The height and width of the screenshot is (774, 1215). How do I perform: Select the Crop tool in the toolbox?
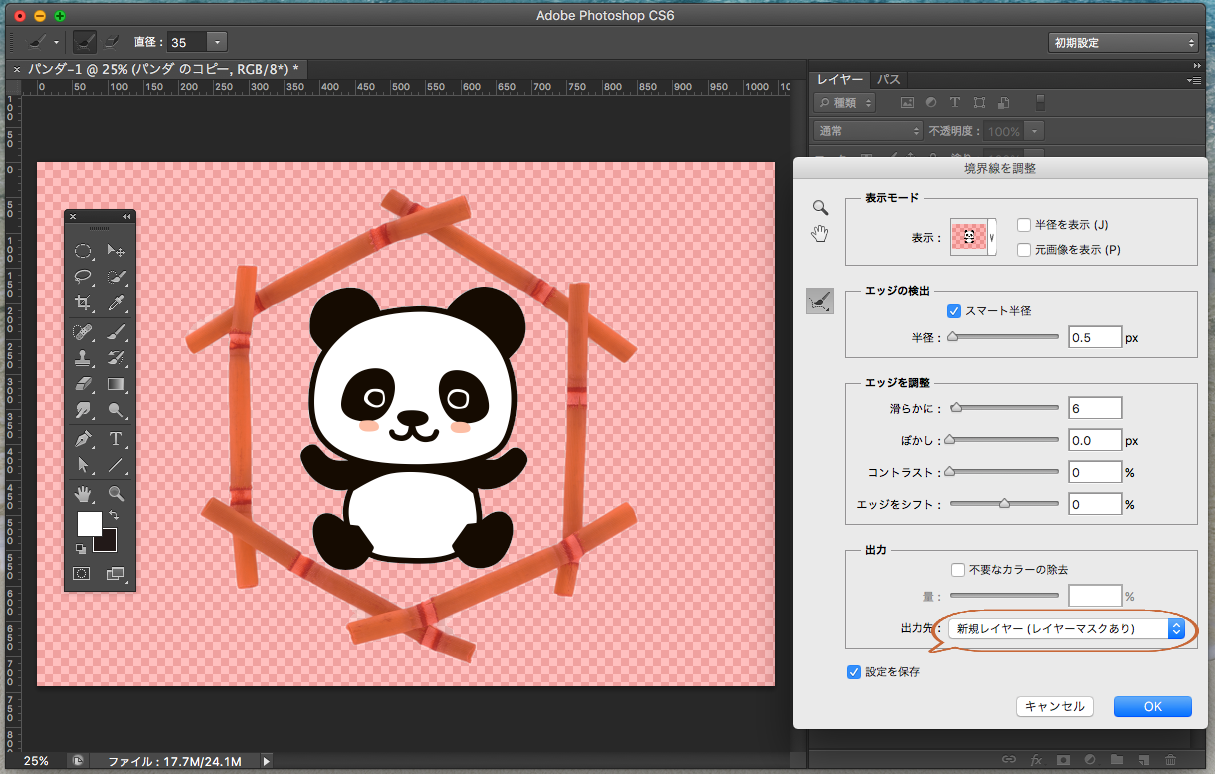pos(83,303)
